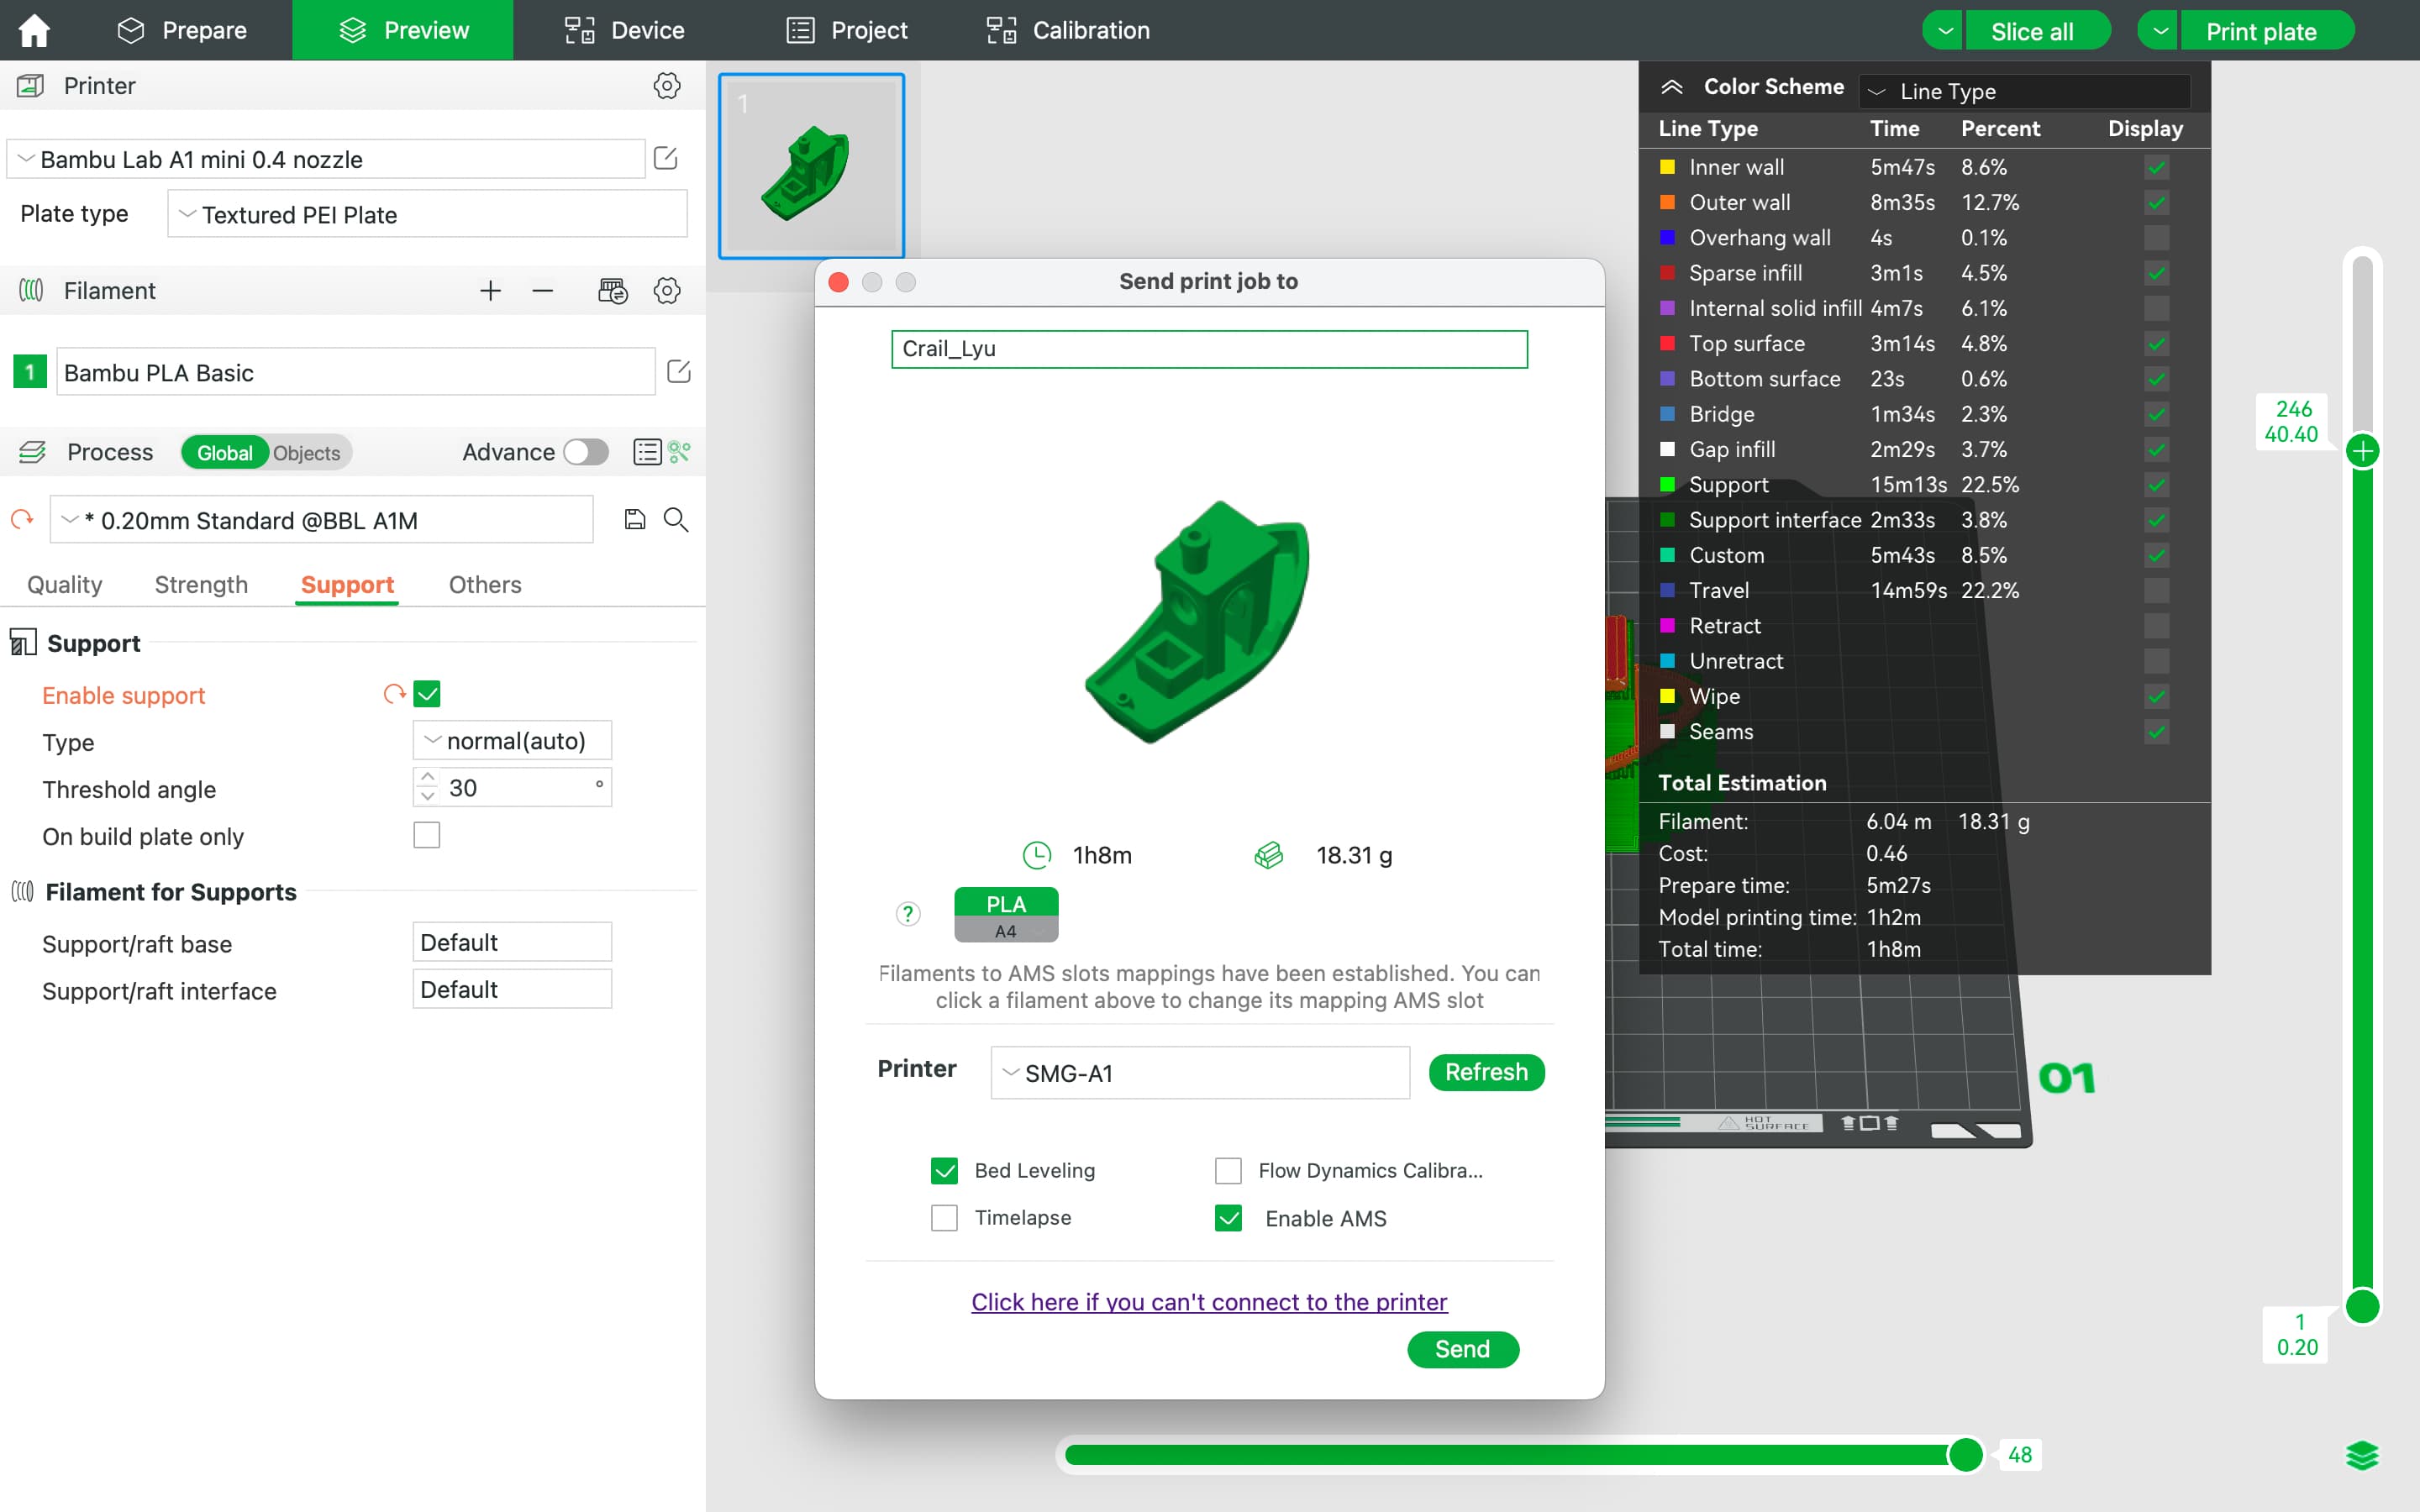Open the process settings list icon
This screenshot has height=1512, width=2420.
click(x=647, y=452)
